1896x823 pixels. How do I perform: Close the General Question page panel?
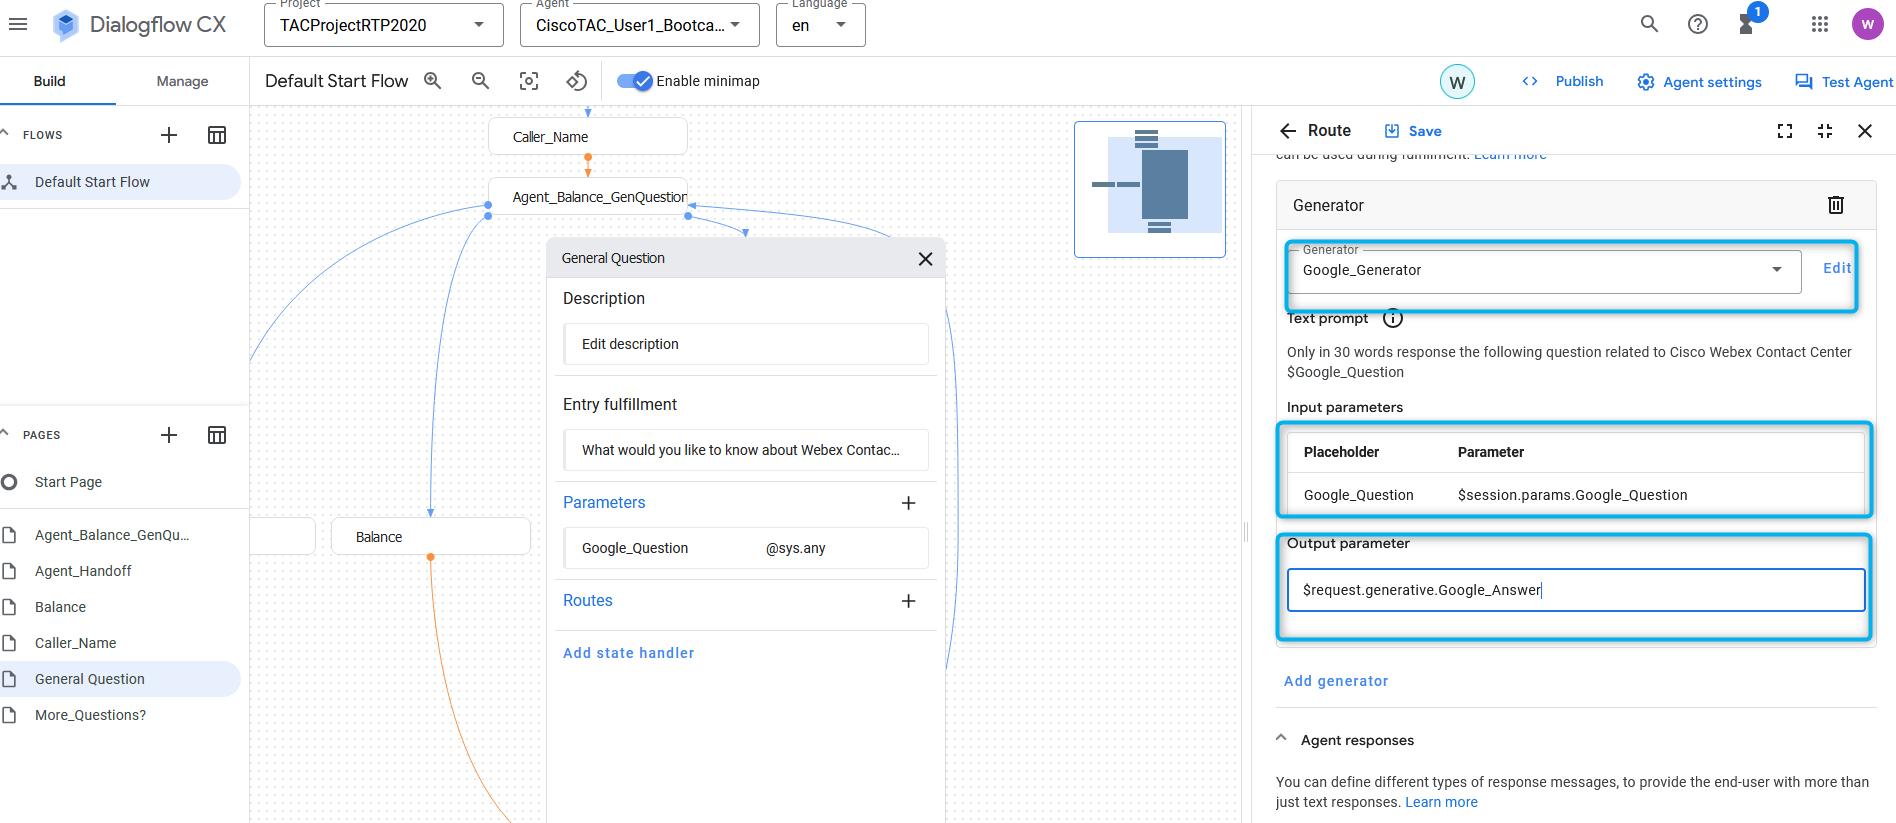[x=925, y=259]
